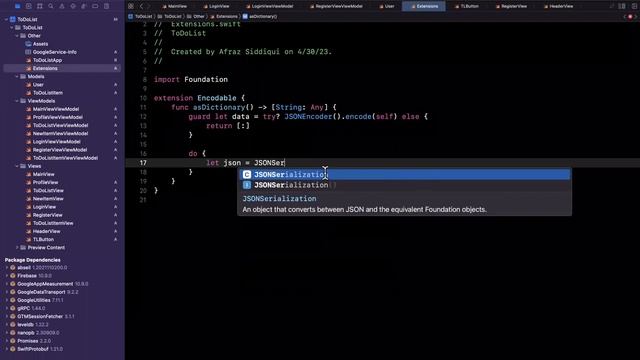Open the Debug navigator icon

tap(84, 6)
